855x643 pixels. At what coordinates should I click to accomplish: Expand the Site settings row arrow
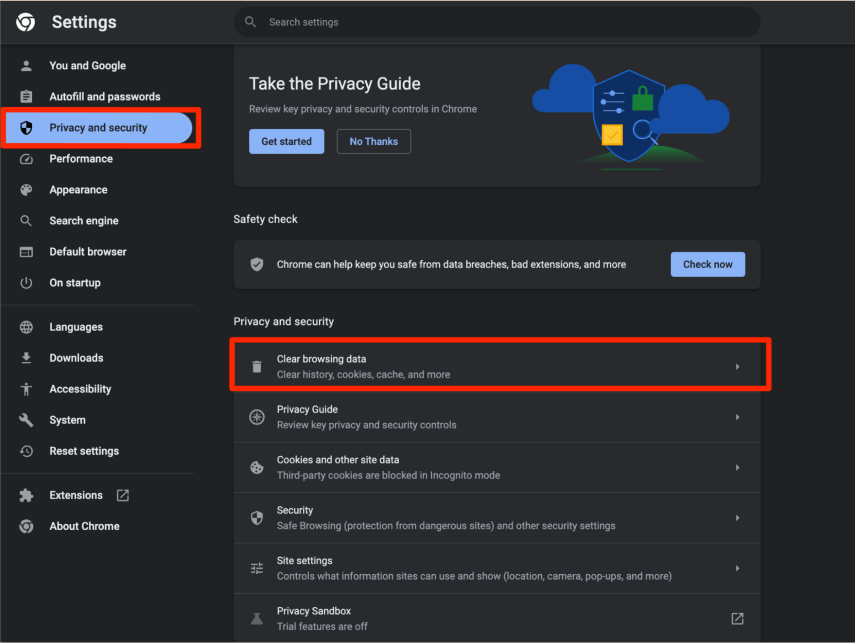pos(737,568)
